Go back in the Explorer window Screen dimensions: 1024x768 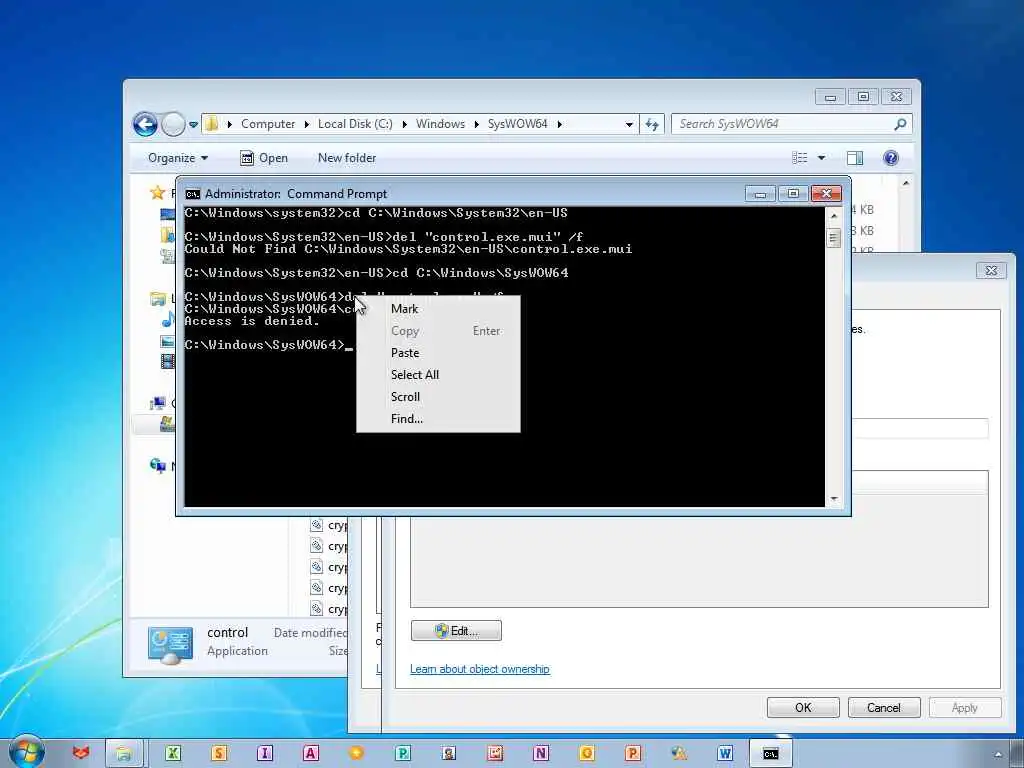pos(145,124)
